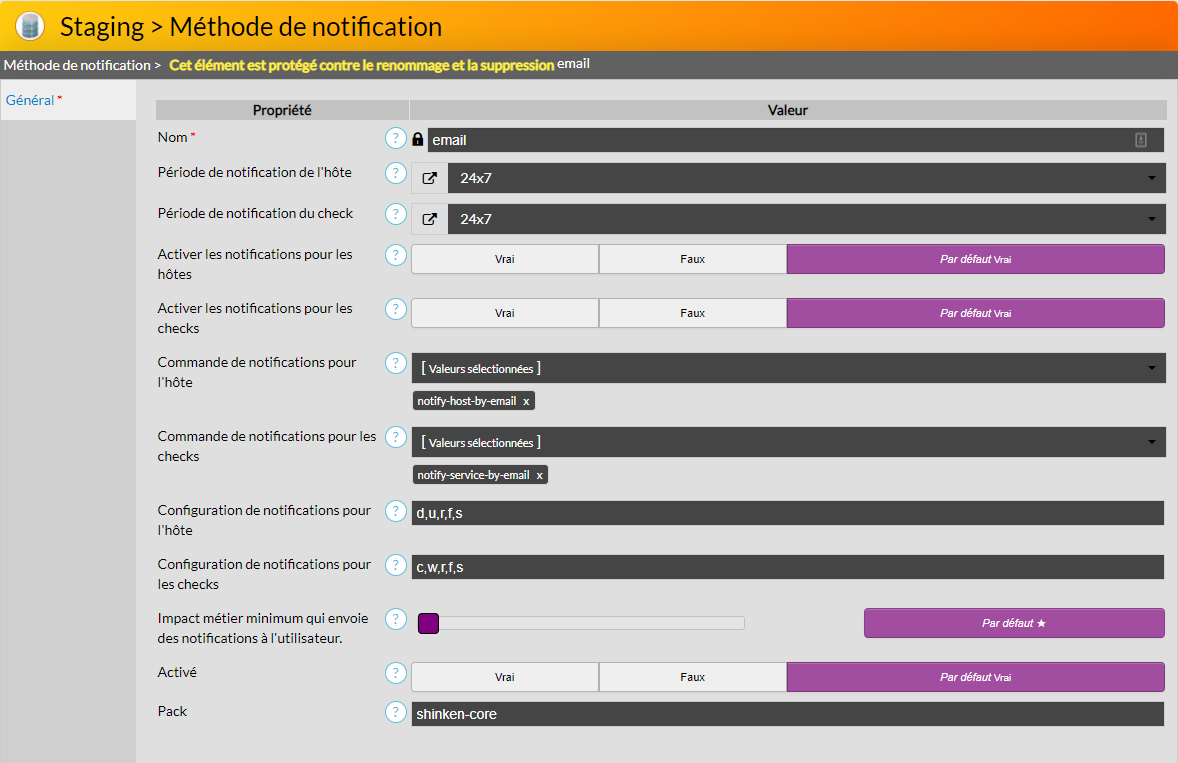Image resolution: width=1178 pixels, height=763 pixels.
Task: Click help icon for Impact métier minimum
Action: pyautogui.click(x=396, y=619)
